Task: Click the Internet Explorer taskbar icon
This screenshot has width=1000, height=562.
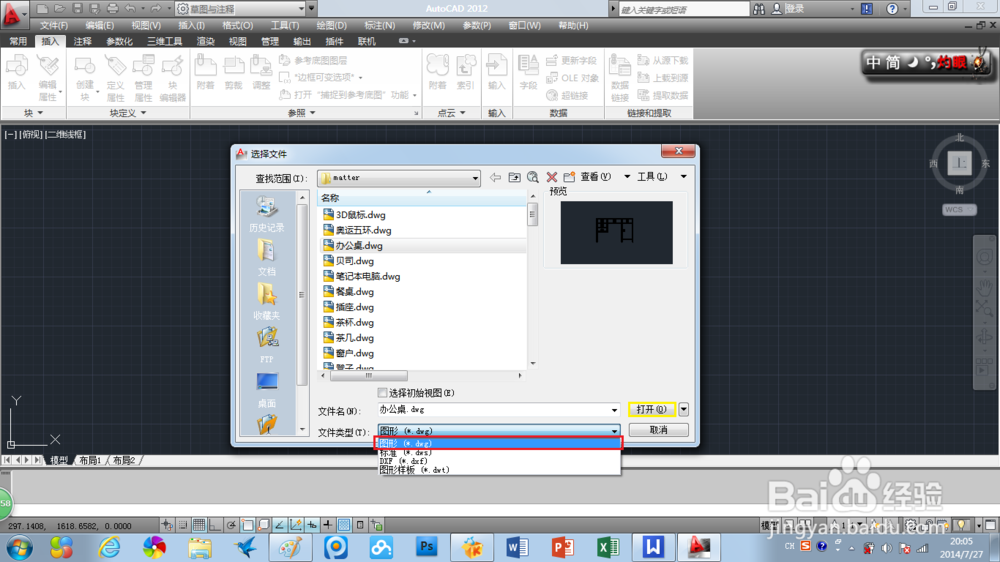Action: pyautogui.click(x=109, y=547)
